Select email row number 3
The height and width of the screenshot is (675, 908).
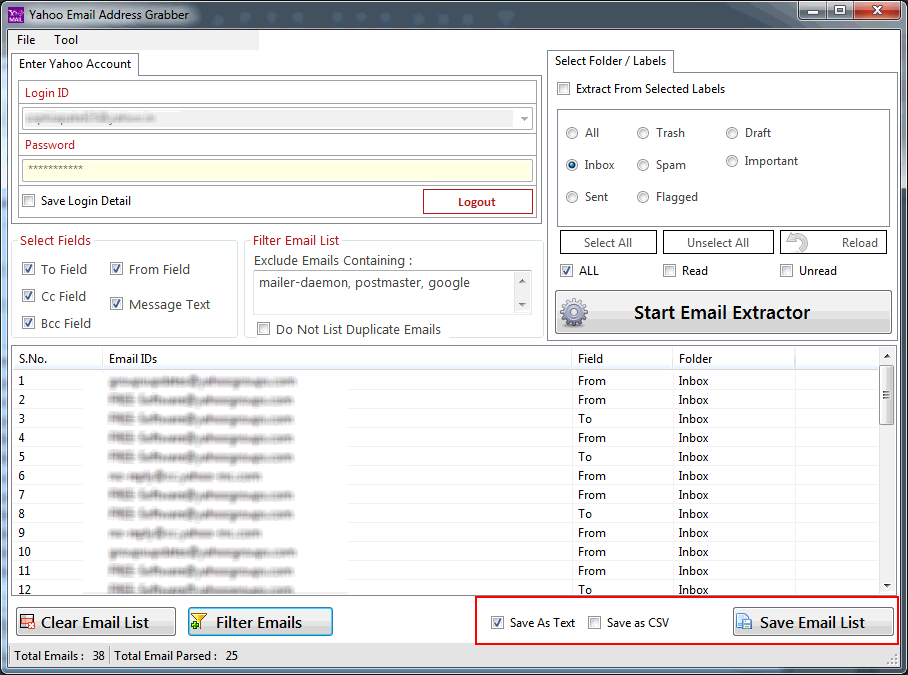(x=445, y=419)
